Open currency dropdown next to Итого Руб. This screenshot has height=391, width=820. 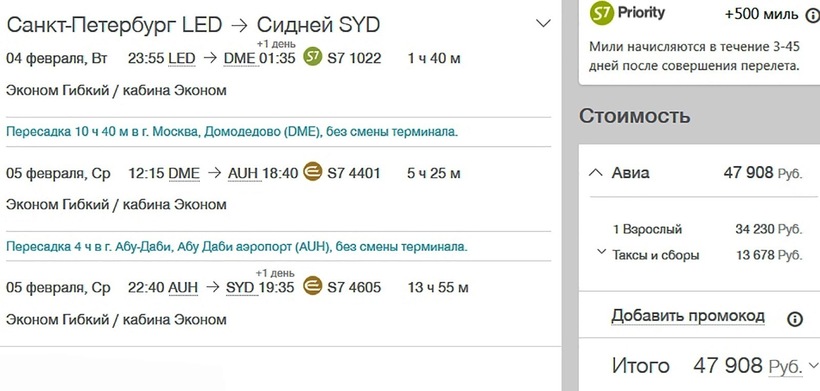pyautogui.click(x=812, y=365)
